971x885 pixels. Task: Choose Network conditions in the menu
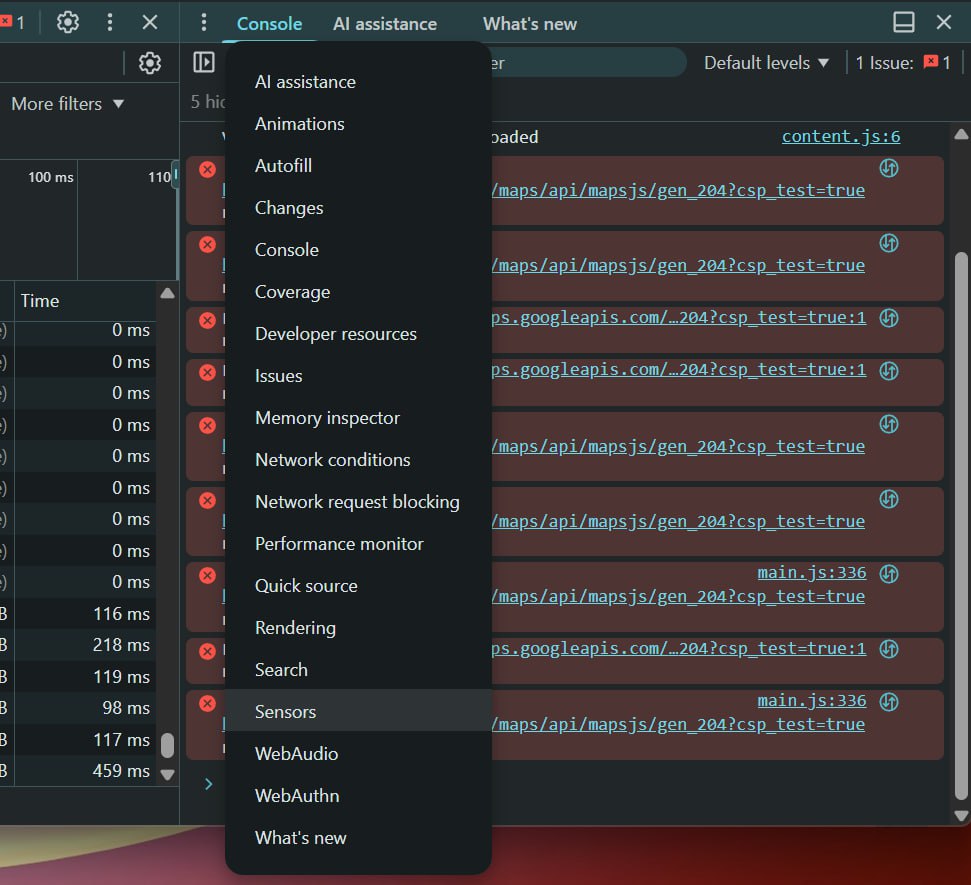tap(332, 460)
